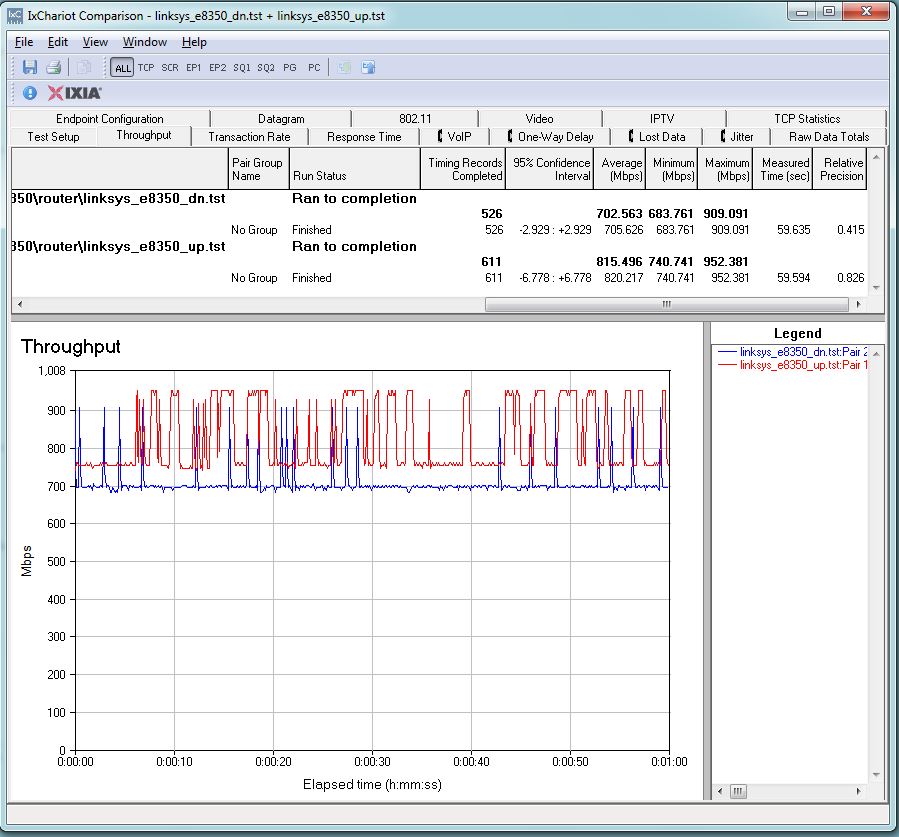Switch to Test Setup tab
899x837 pixels.
53,136
